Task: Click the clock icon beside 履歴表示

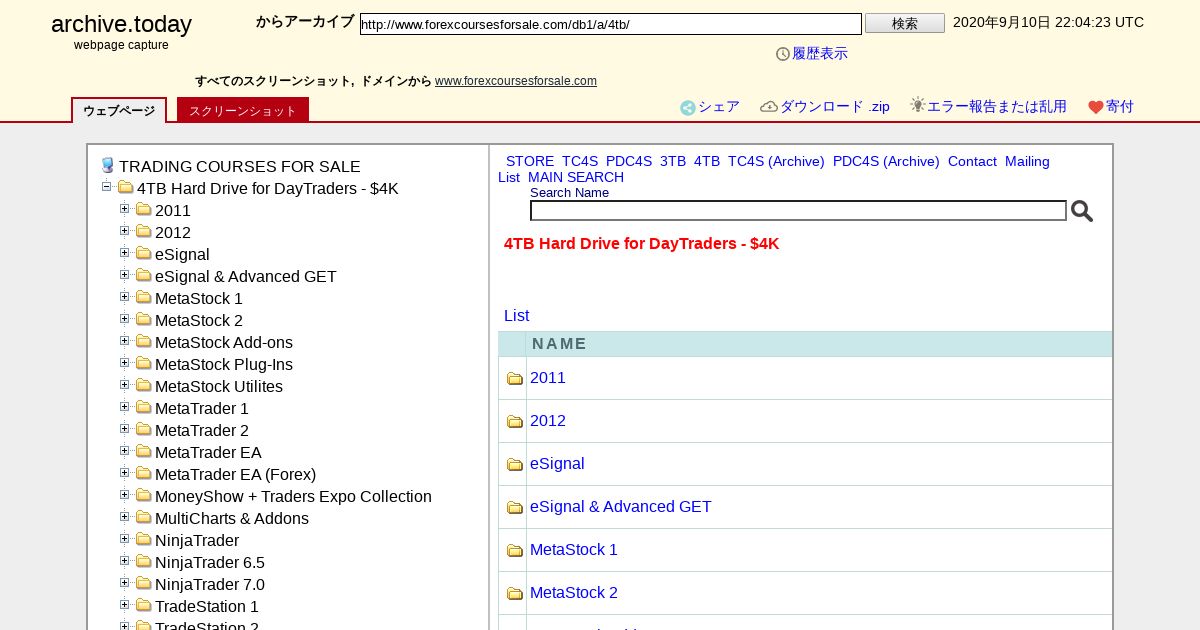Action: pyautogui.click(x=783, y=54)
